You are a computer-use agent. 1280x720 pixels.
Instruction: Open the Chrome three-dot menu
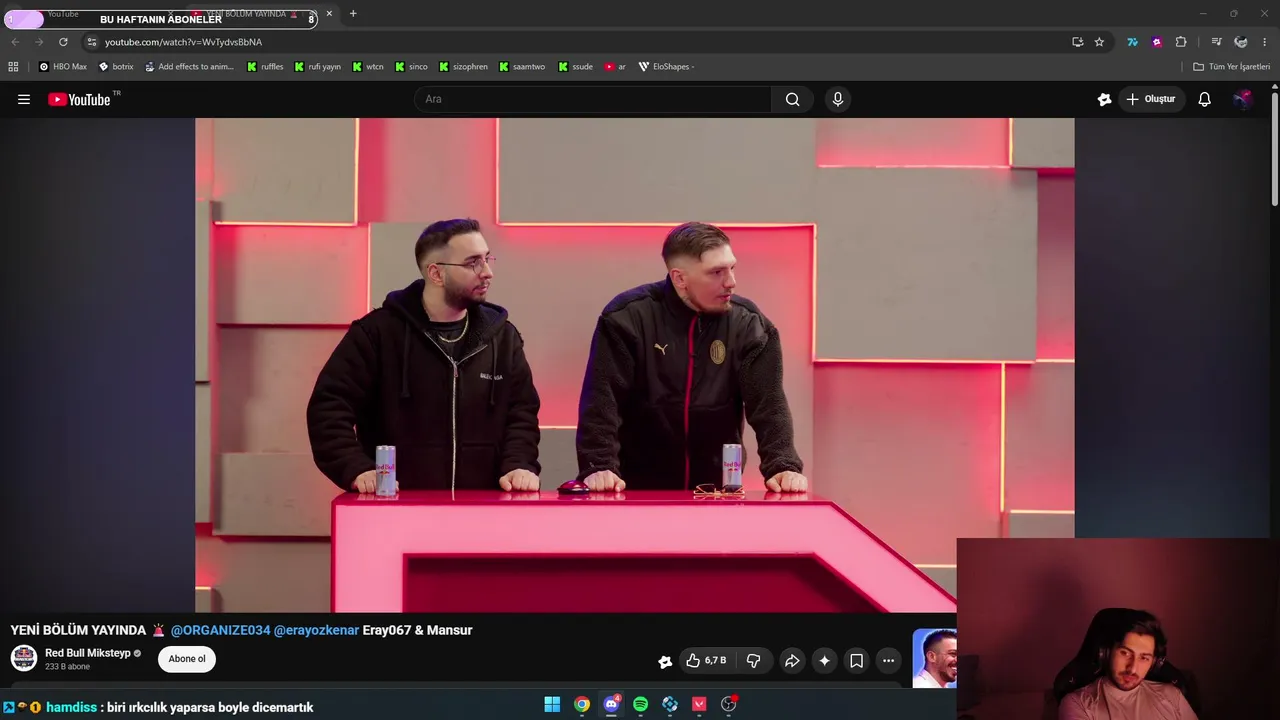(x=1264, y=42)
